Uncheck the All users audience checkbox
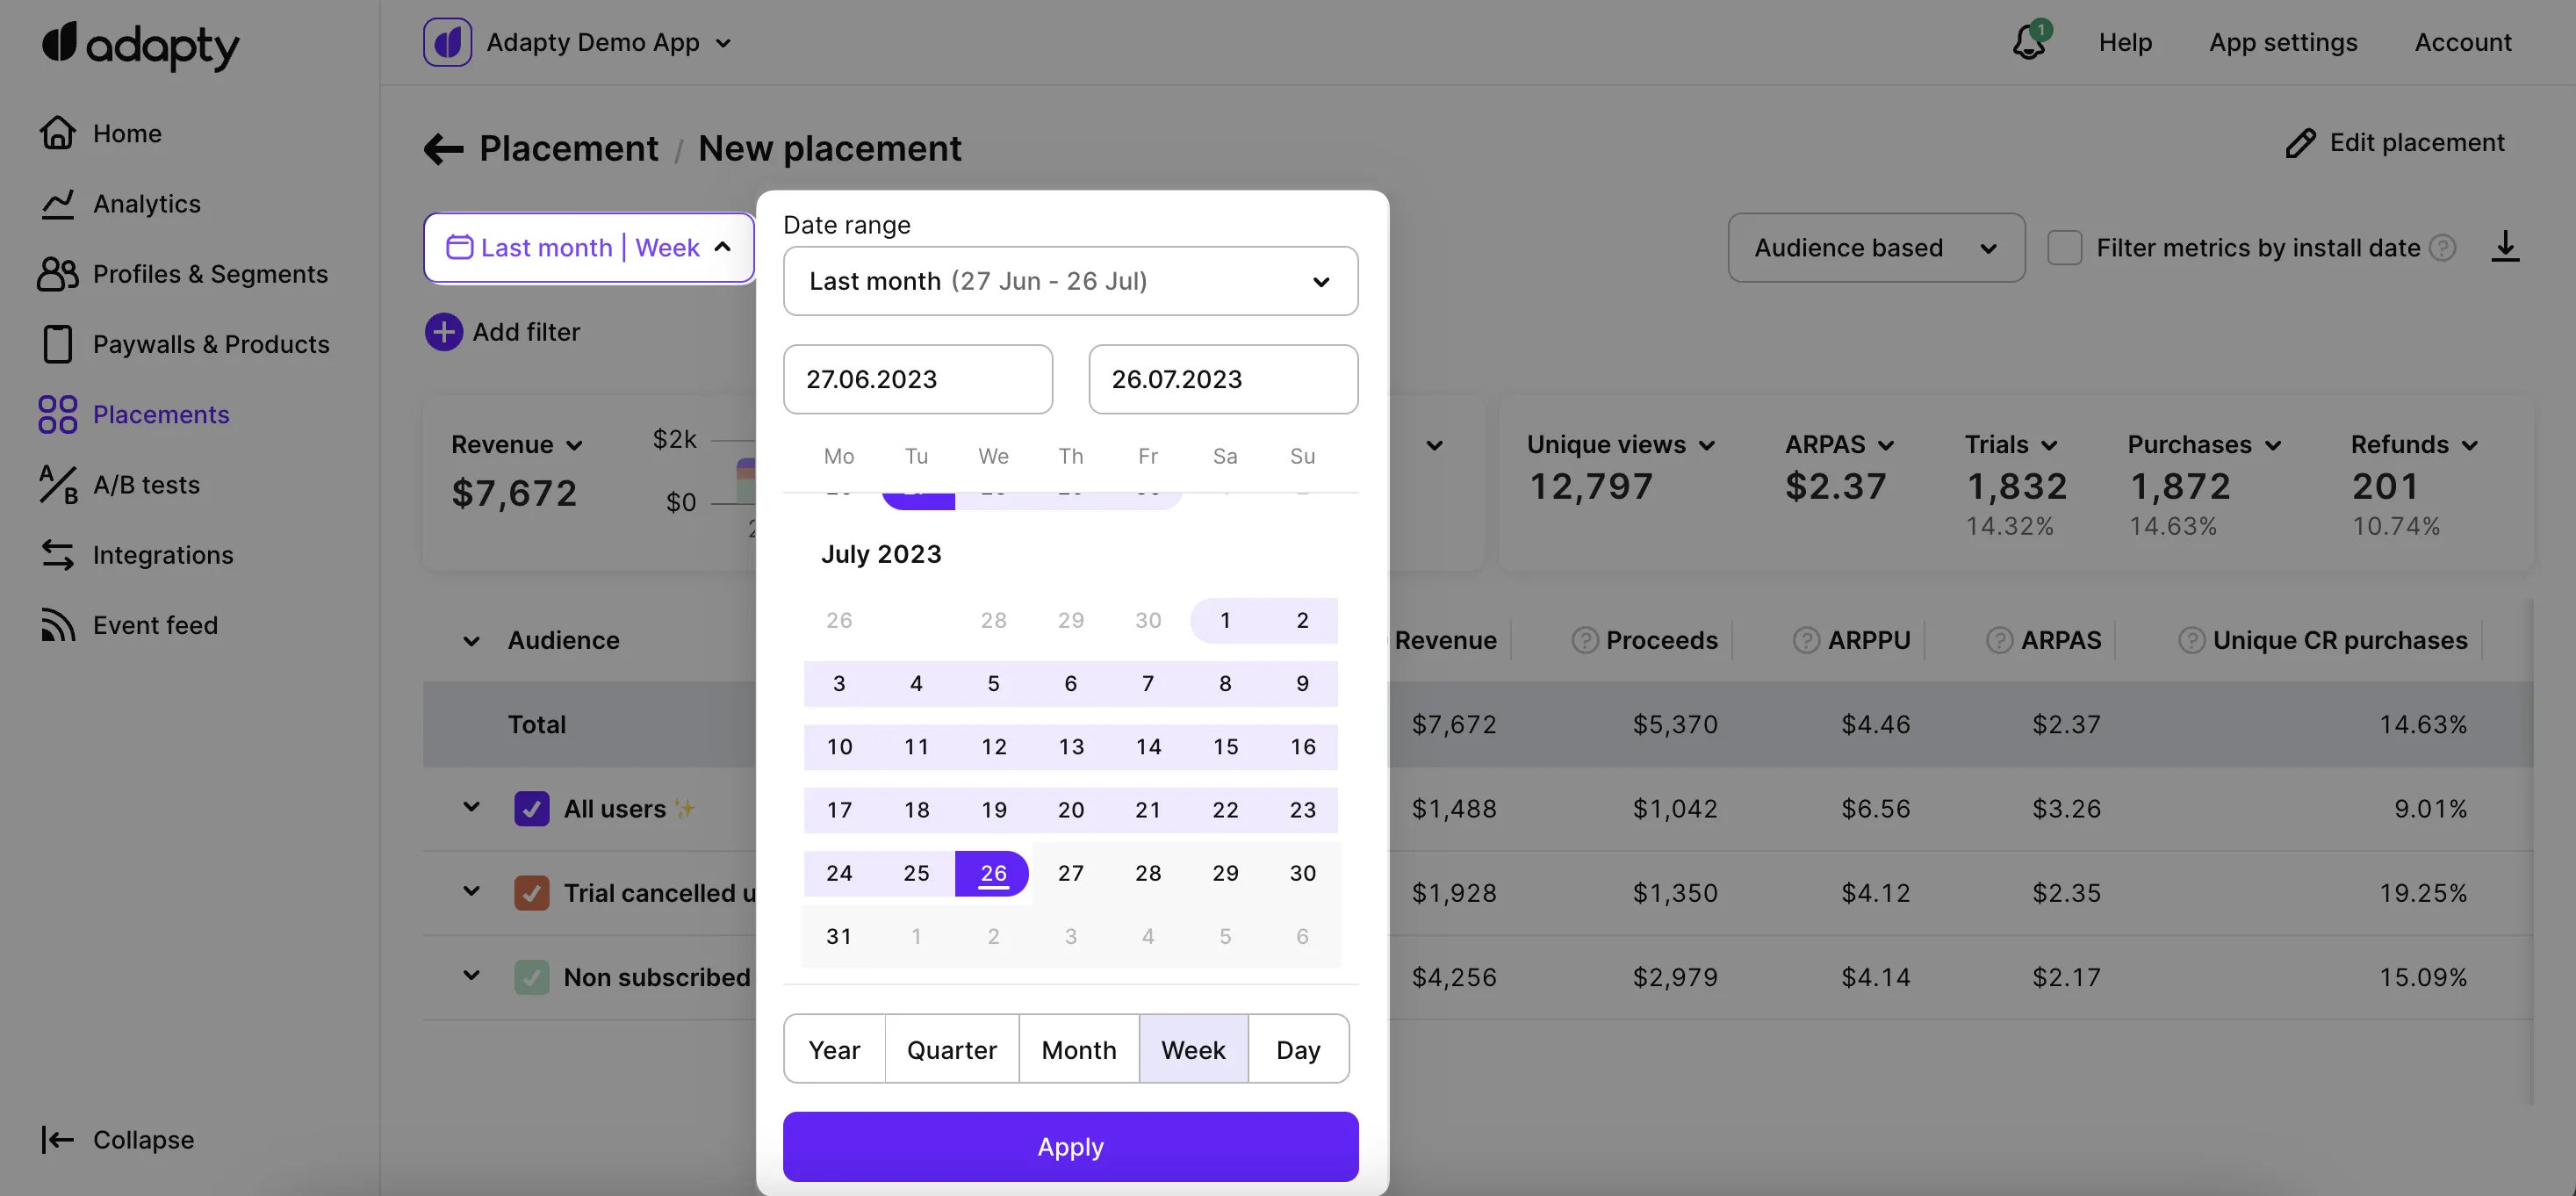 coord(531,808)
